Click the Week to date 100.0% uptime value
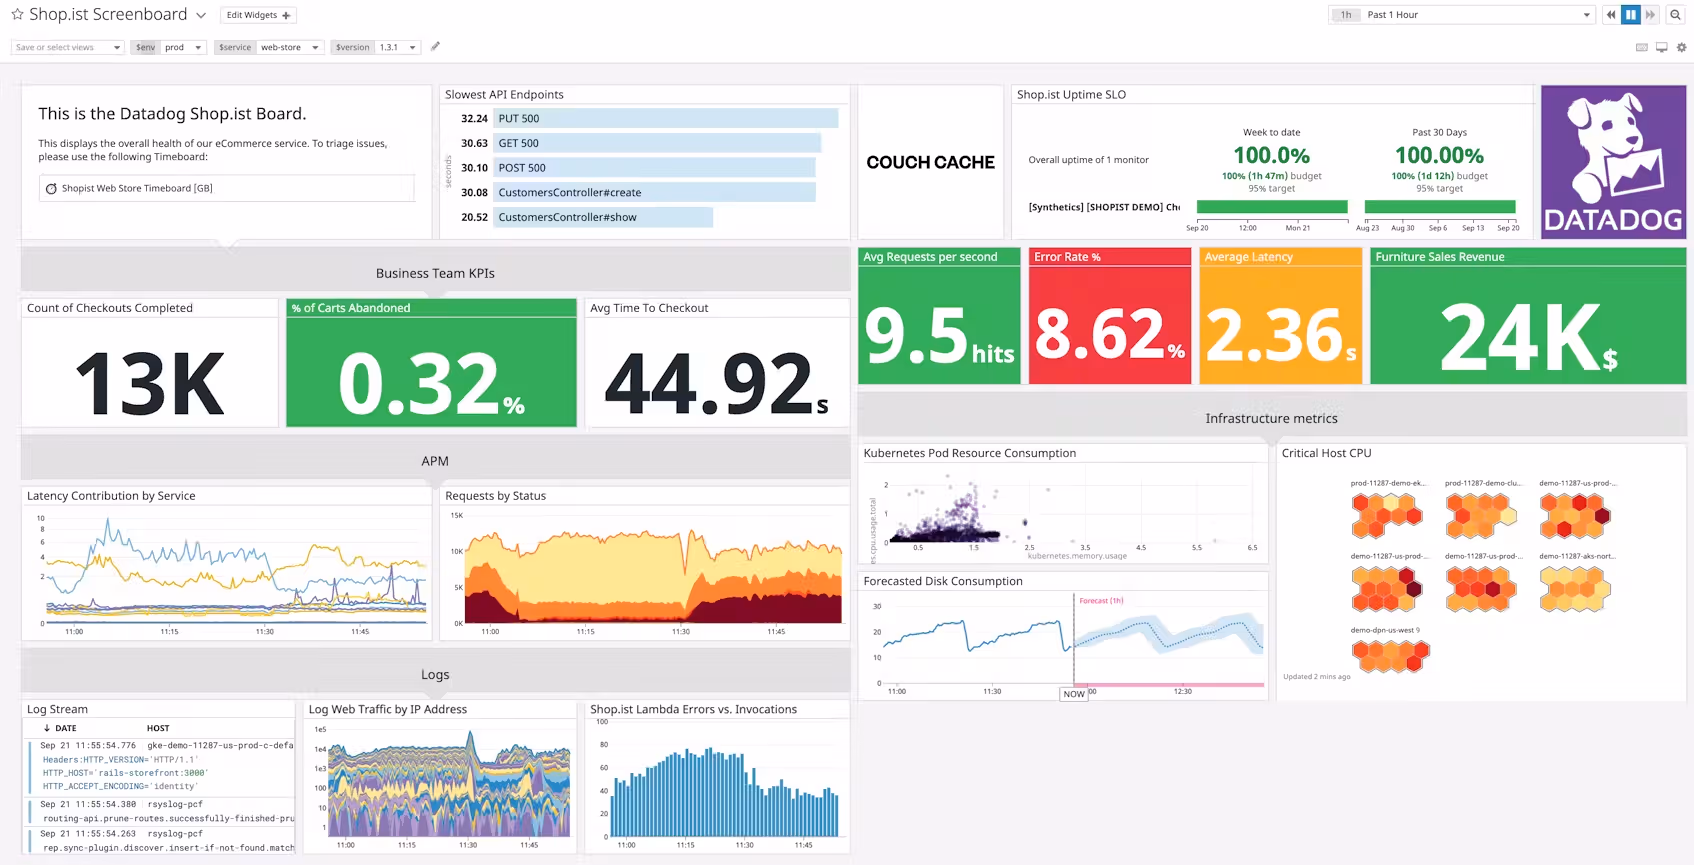 [1271, 155]
